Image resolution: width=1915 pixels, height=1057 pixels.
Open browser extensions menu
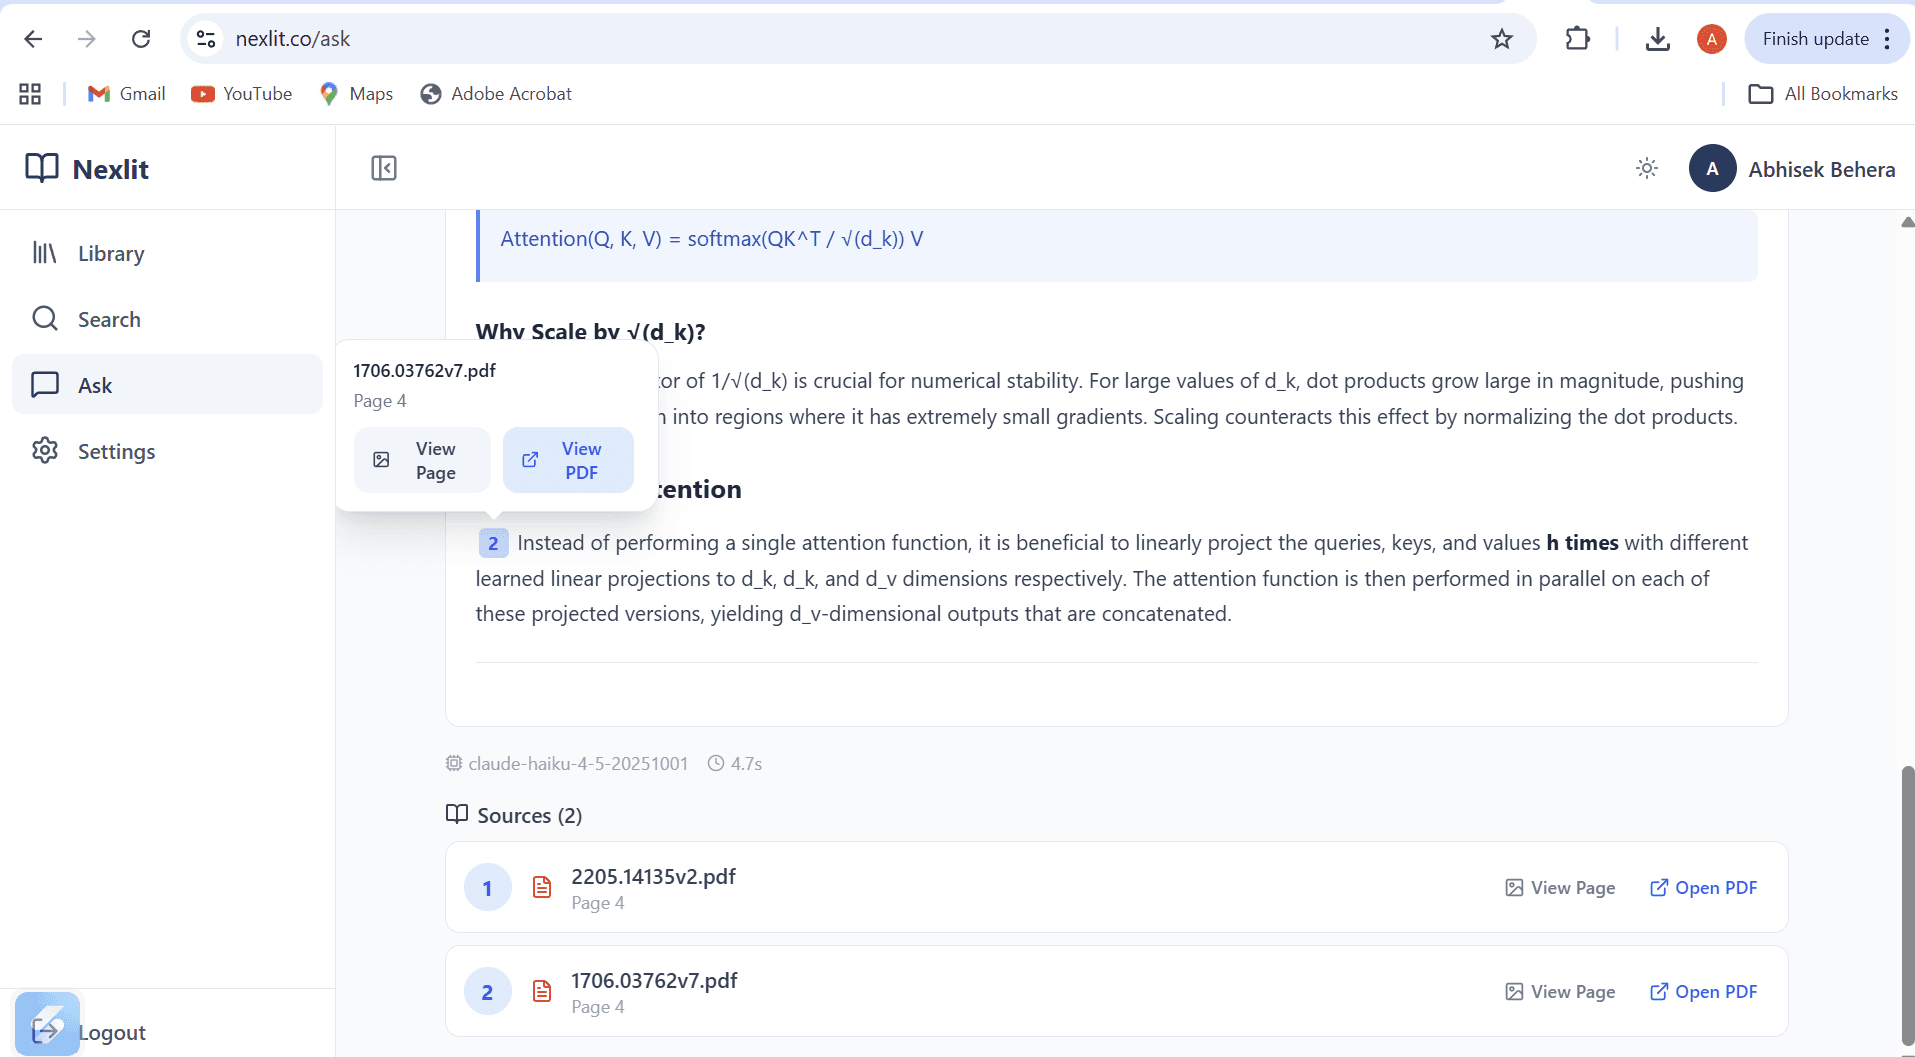point(1576,38)
